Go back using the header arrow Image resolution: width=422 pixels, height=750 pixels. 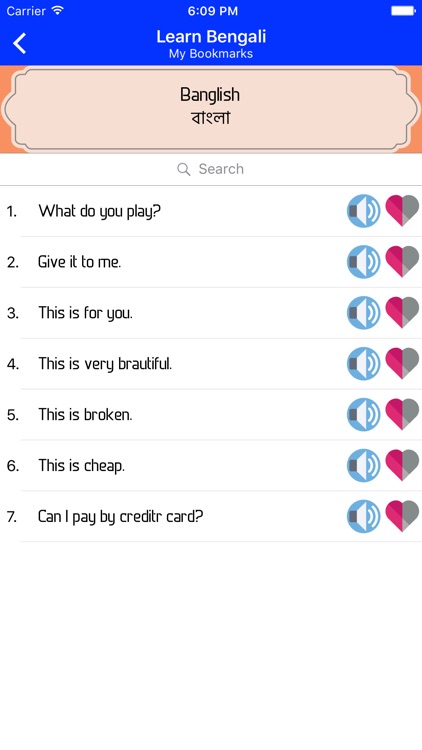(x=20, y=43)
